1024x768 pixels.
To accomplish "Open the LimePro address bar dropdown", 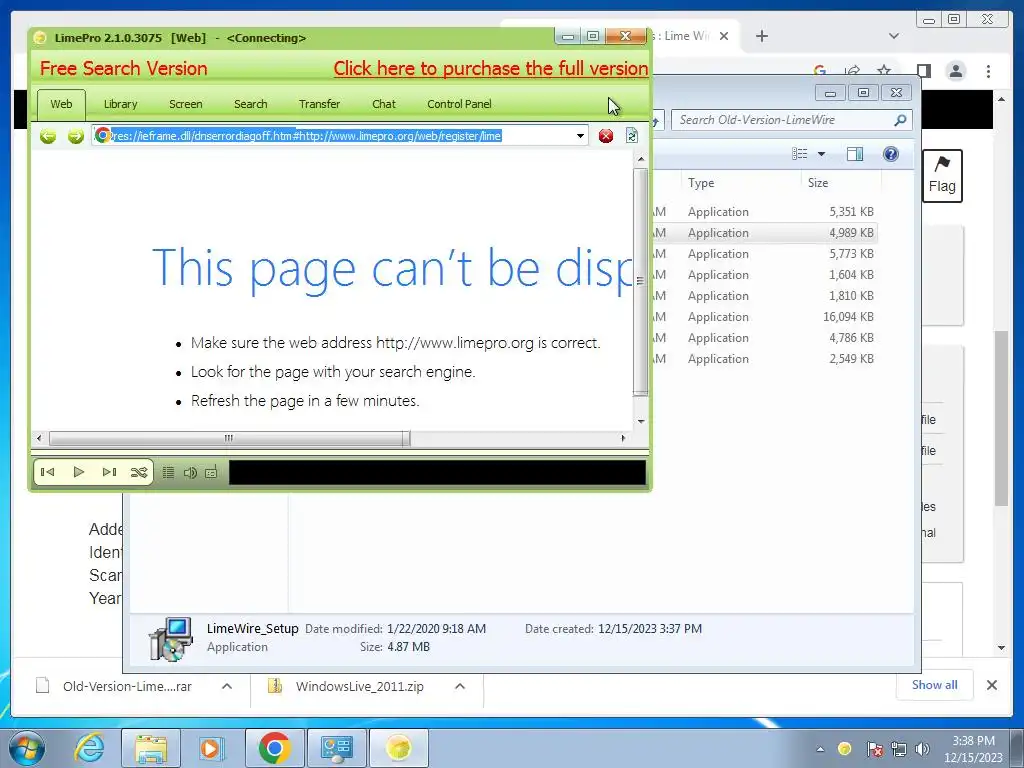I will point(580,136).
